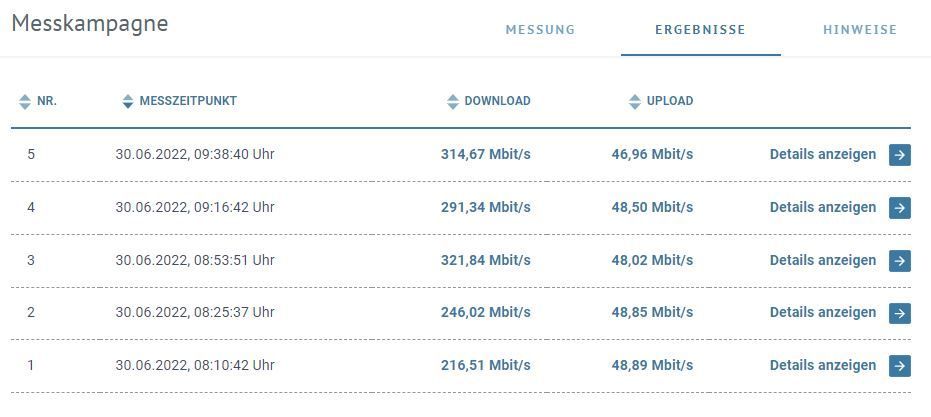Click arrow icon for measurement 4

pyautogui.click(x=899, y=208)
